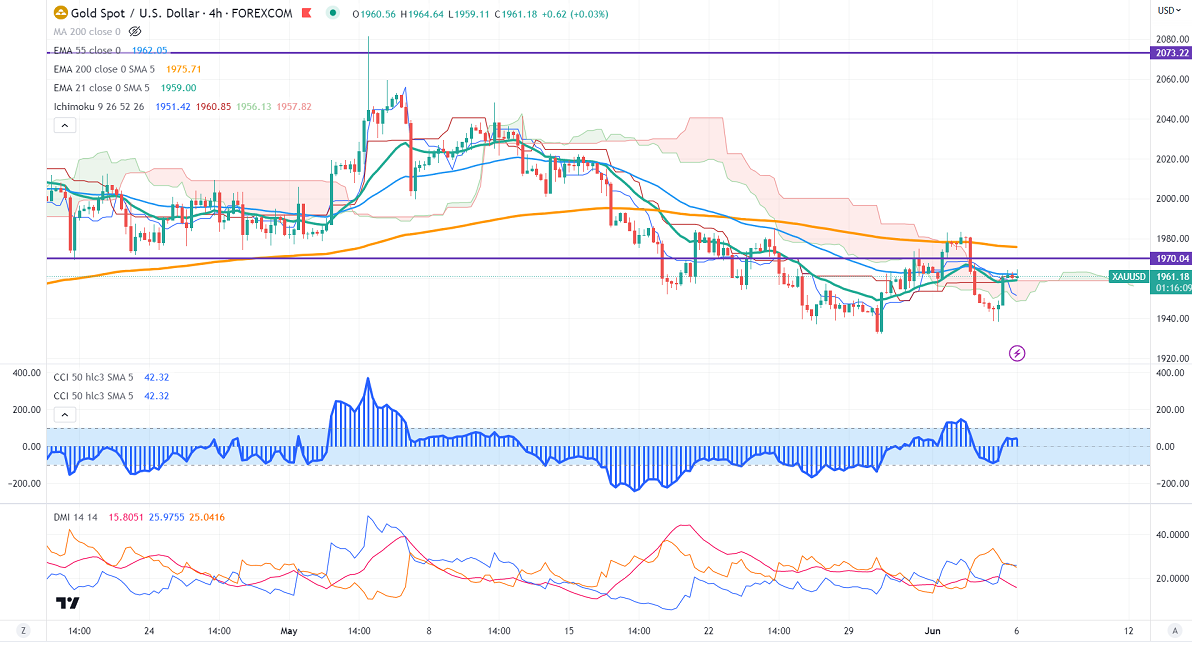1192x648 pixels.
Task: Click the +0.62 (+0.03%) change value
Action: [x=577, y=14]
